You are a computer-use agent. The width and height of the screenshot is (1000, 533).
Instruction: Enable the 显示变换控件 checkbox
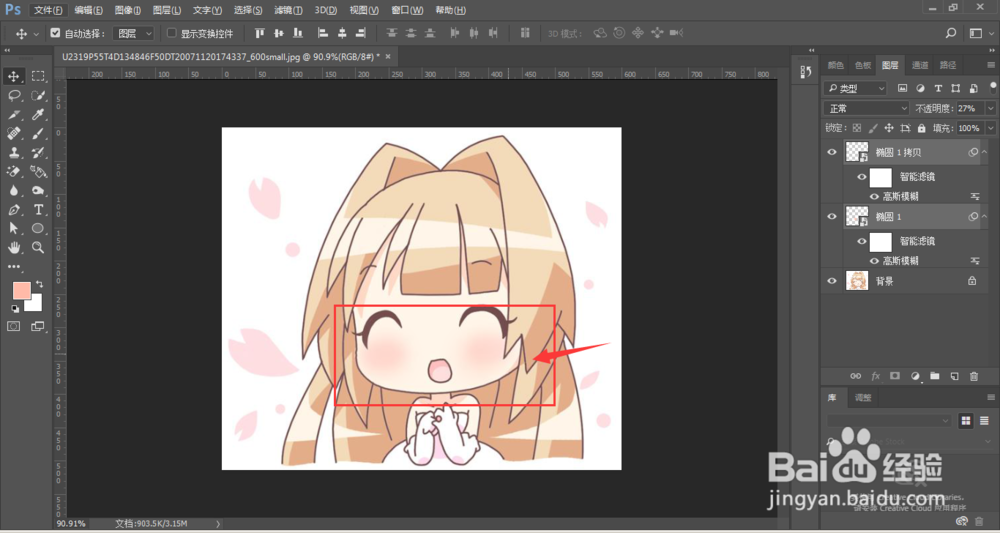(x=172, y=33)
